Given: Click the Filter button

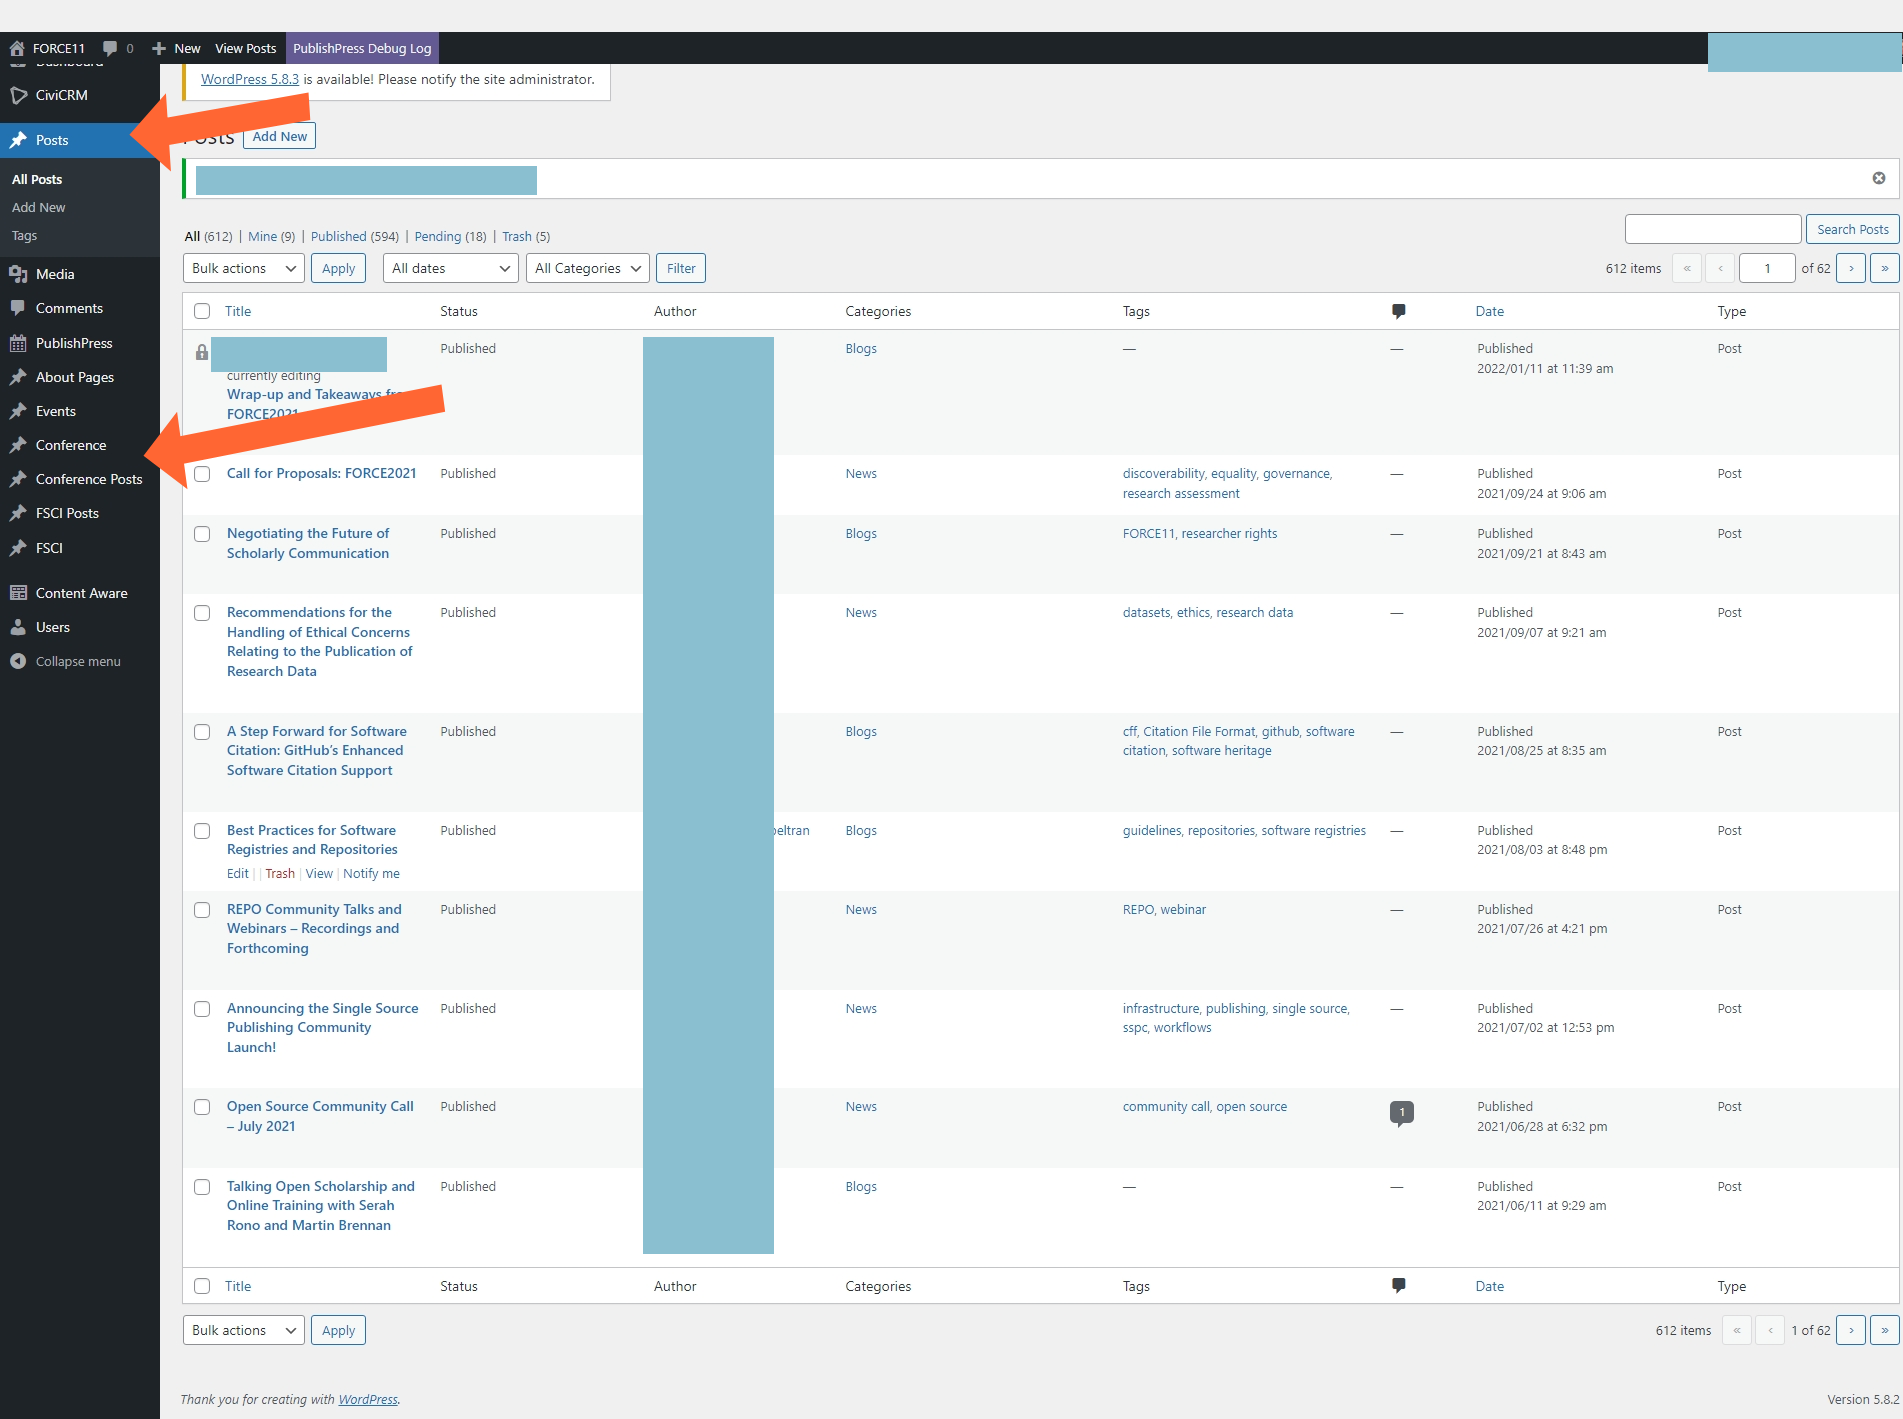Looking at the screenshot, I should pos(681,268).
